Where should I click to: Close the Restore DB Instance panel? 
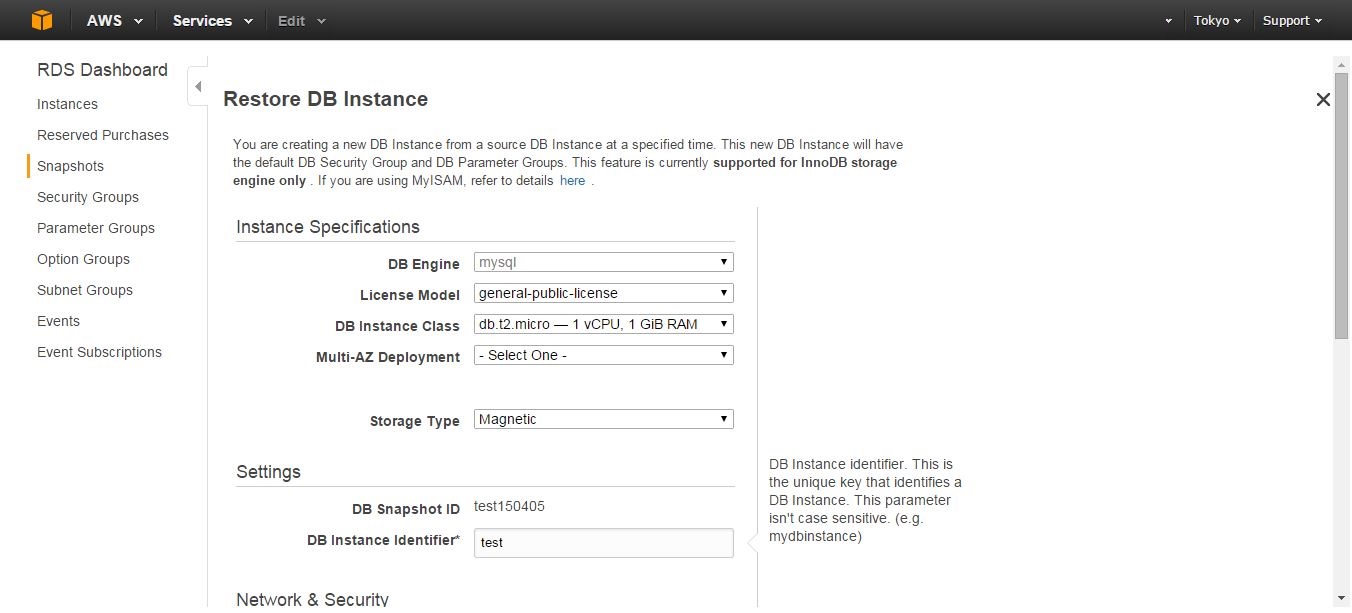point(1323,99)
